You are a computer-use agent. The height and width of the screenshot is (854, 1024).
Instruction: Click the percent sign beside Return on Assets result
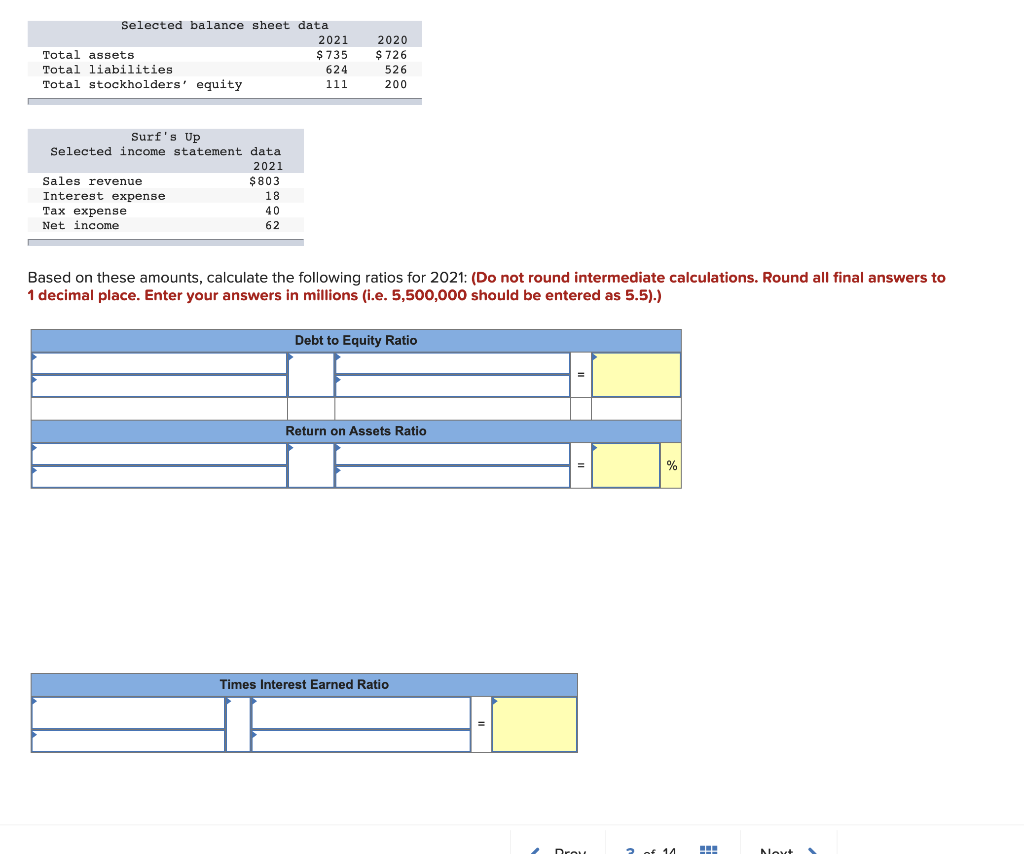click(671, 466)
